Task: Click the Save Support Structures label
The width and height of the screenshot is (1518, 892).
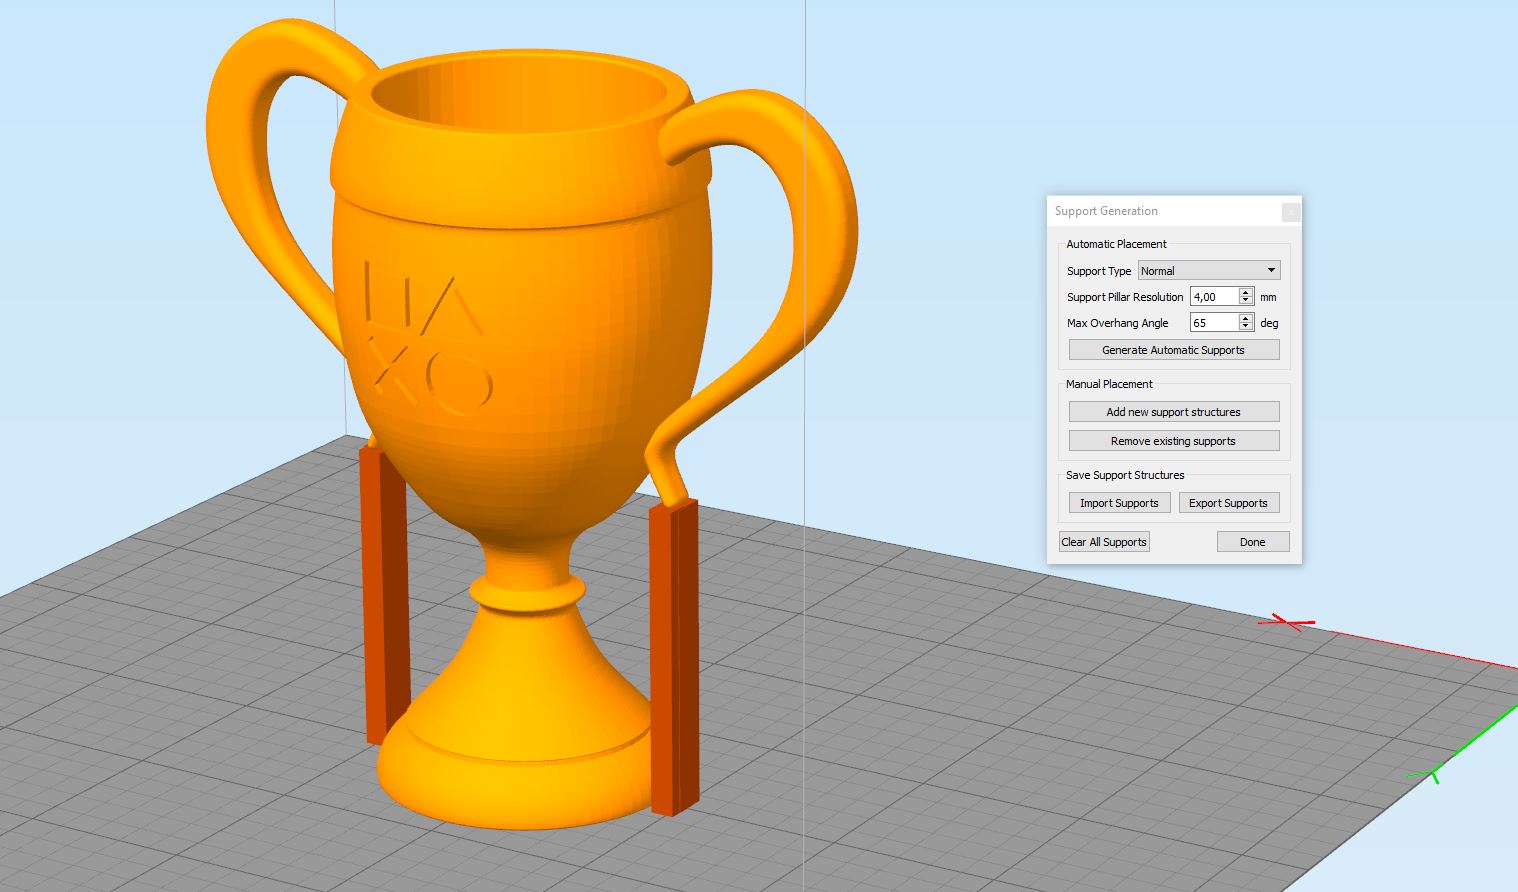Action: click(x=1125, y=475)
